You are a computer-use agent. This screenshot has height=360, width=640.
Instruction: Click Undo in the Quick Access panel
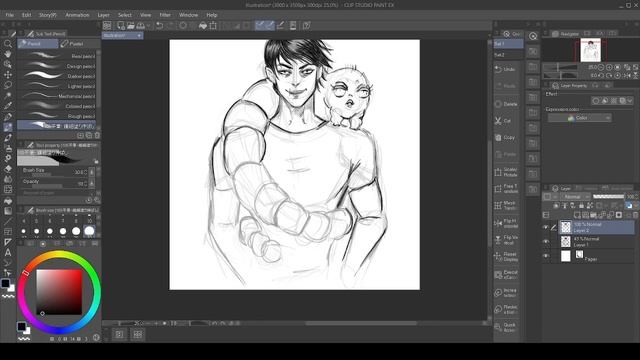click(x=506, y=69)
